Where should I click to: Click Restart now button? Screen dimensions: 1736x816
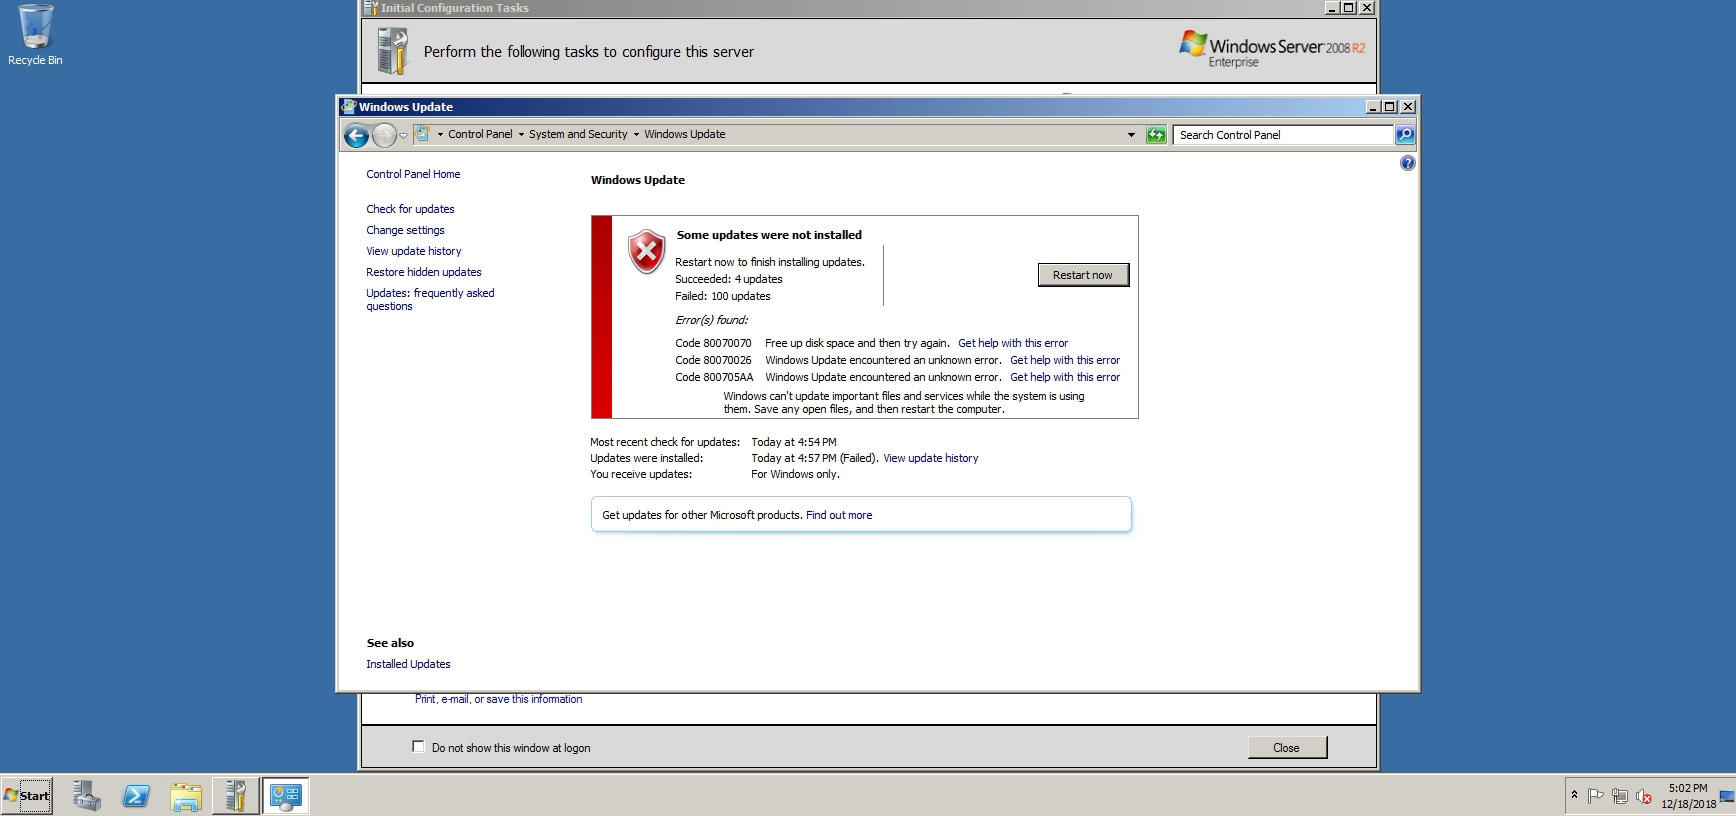[1083, 275]
